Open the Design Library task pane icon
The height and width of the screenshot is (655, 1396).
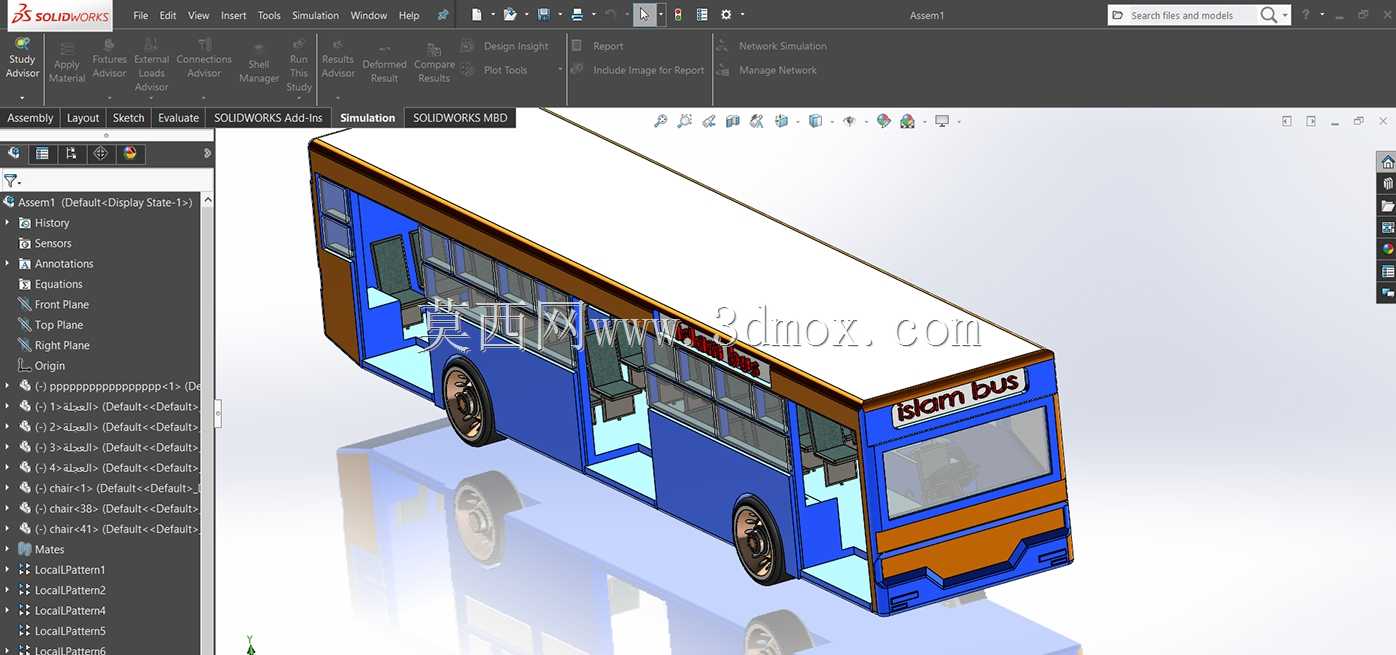tap(1387, 183)
